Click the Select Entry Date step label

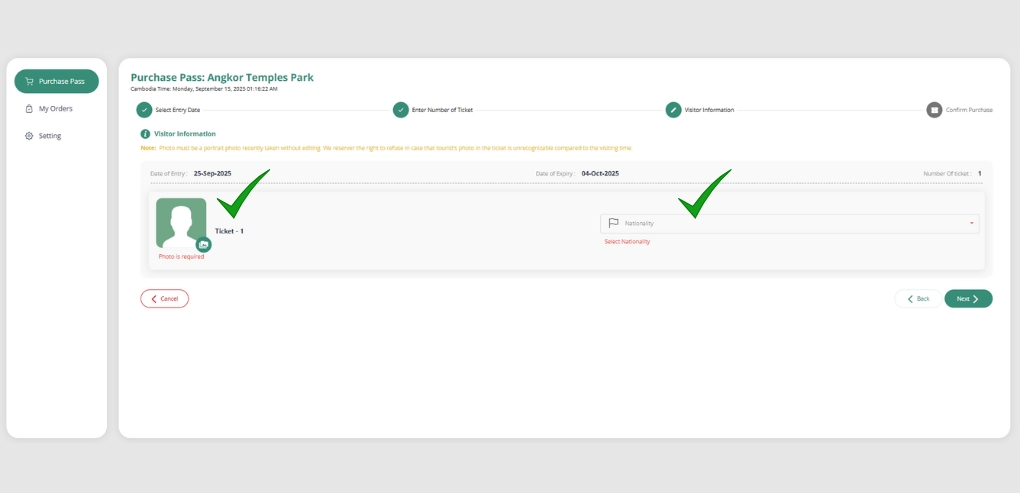[178, 110]
